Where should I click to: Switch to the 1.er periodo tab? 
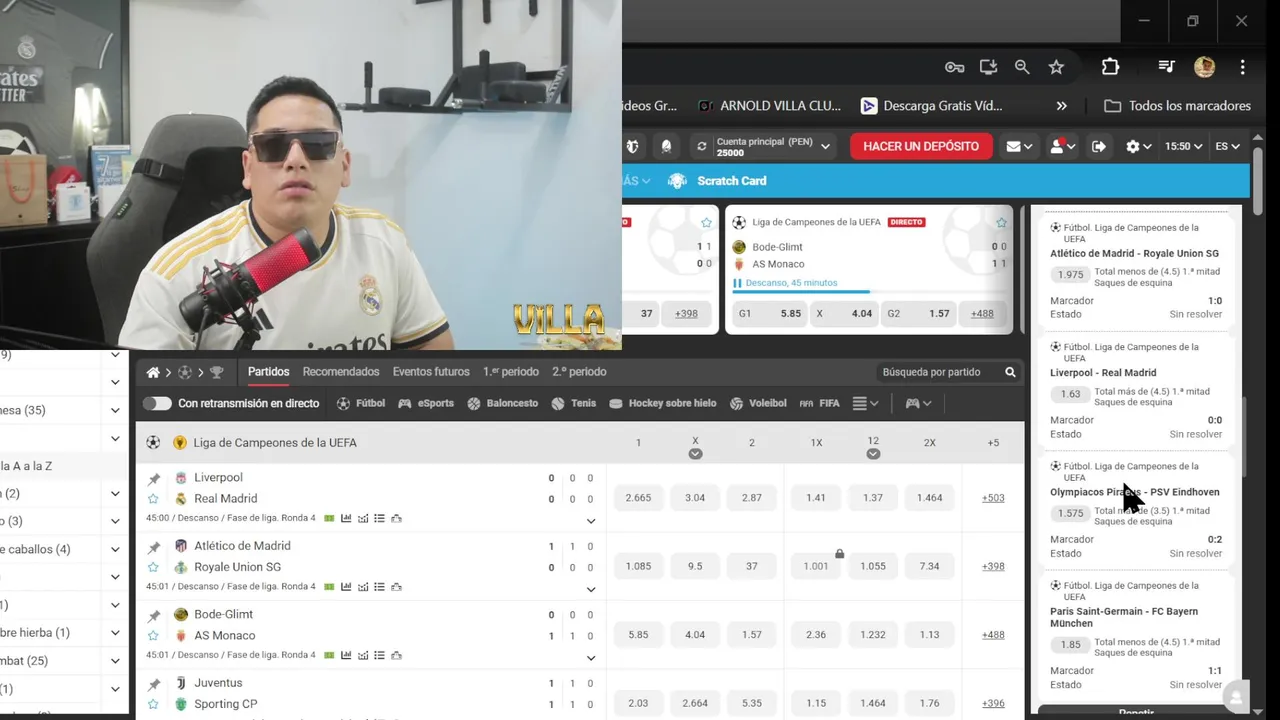point(511,372)
